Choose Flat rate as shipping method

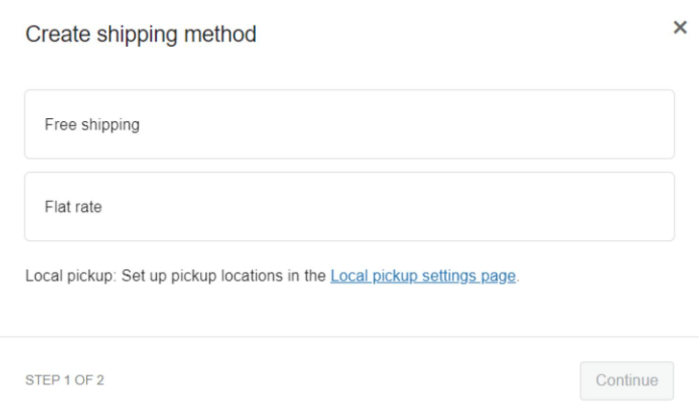[349, 207]
